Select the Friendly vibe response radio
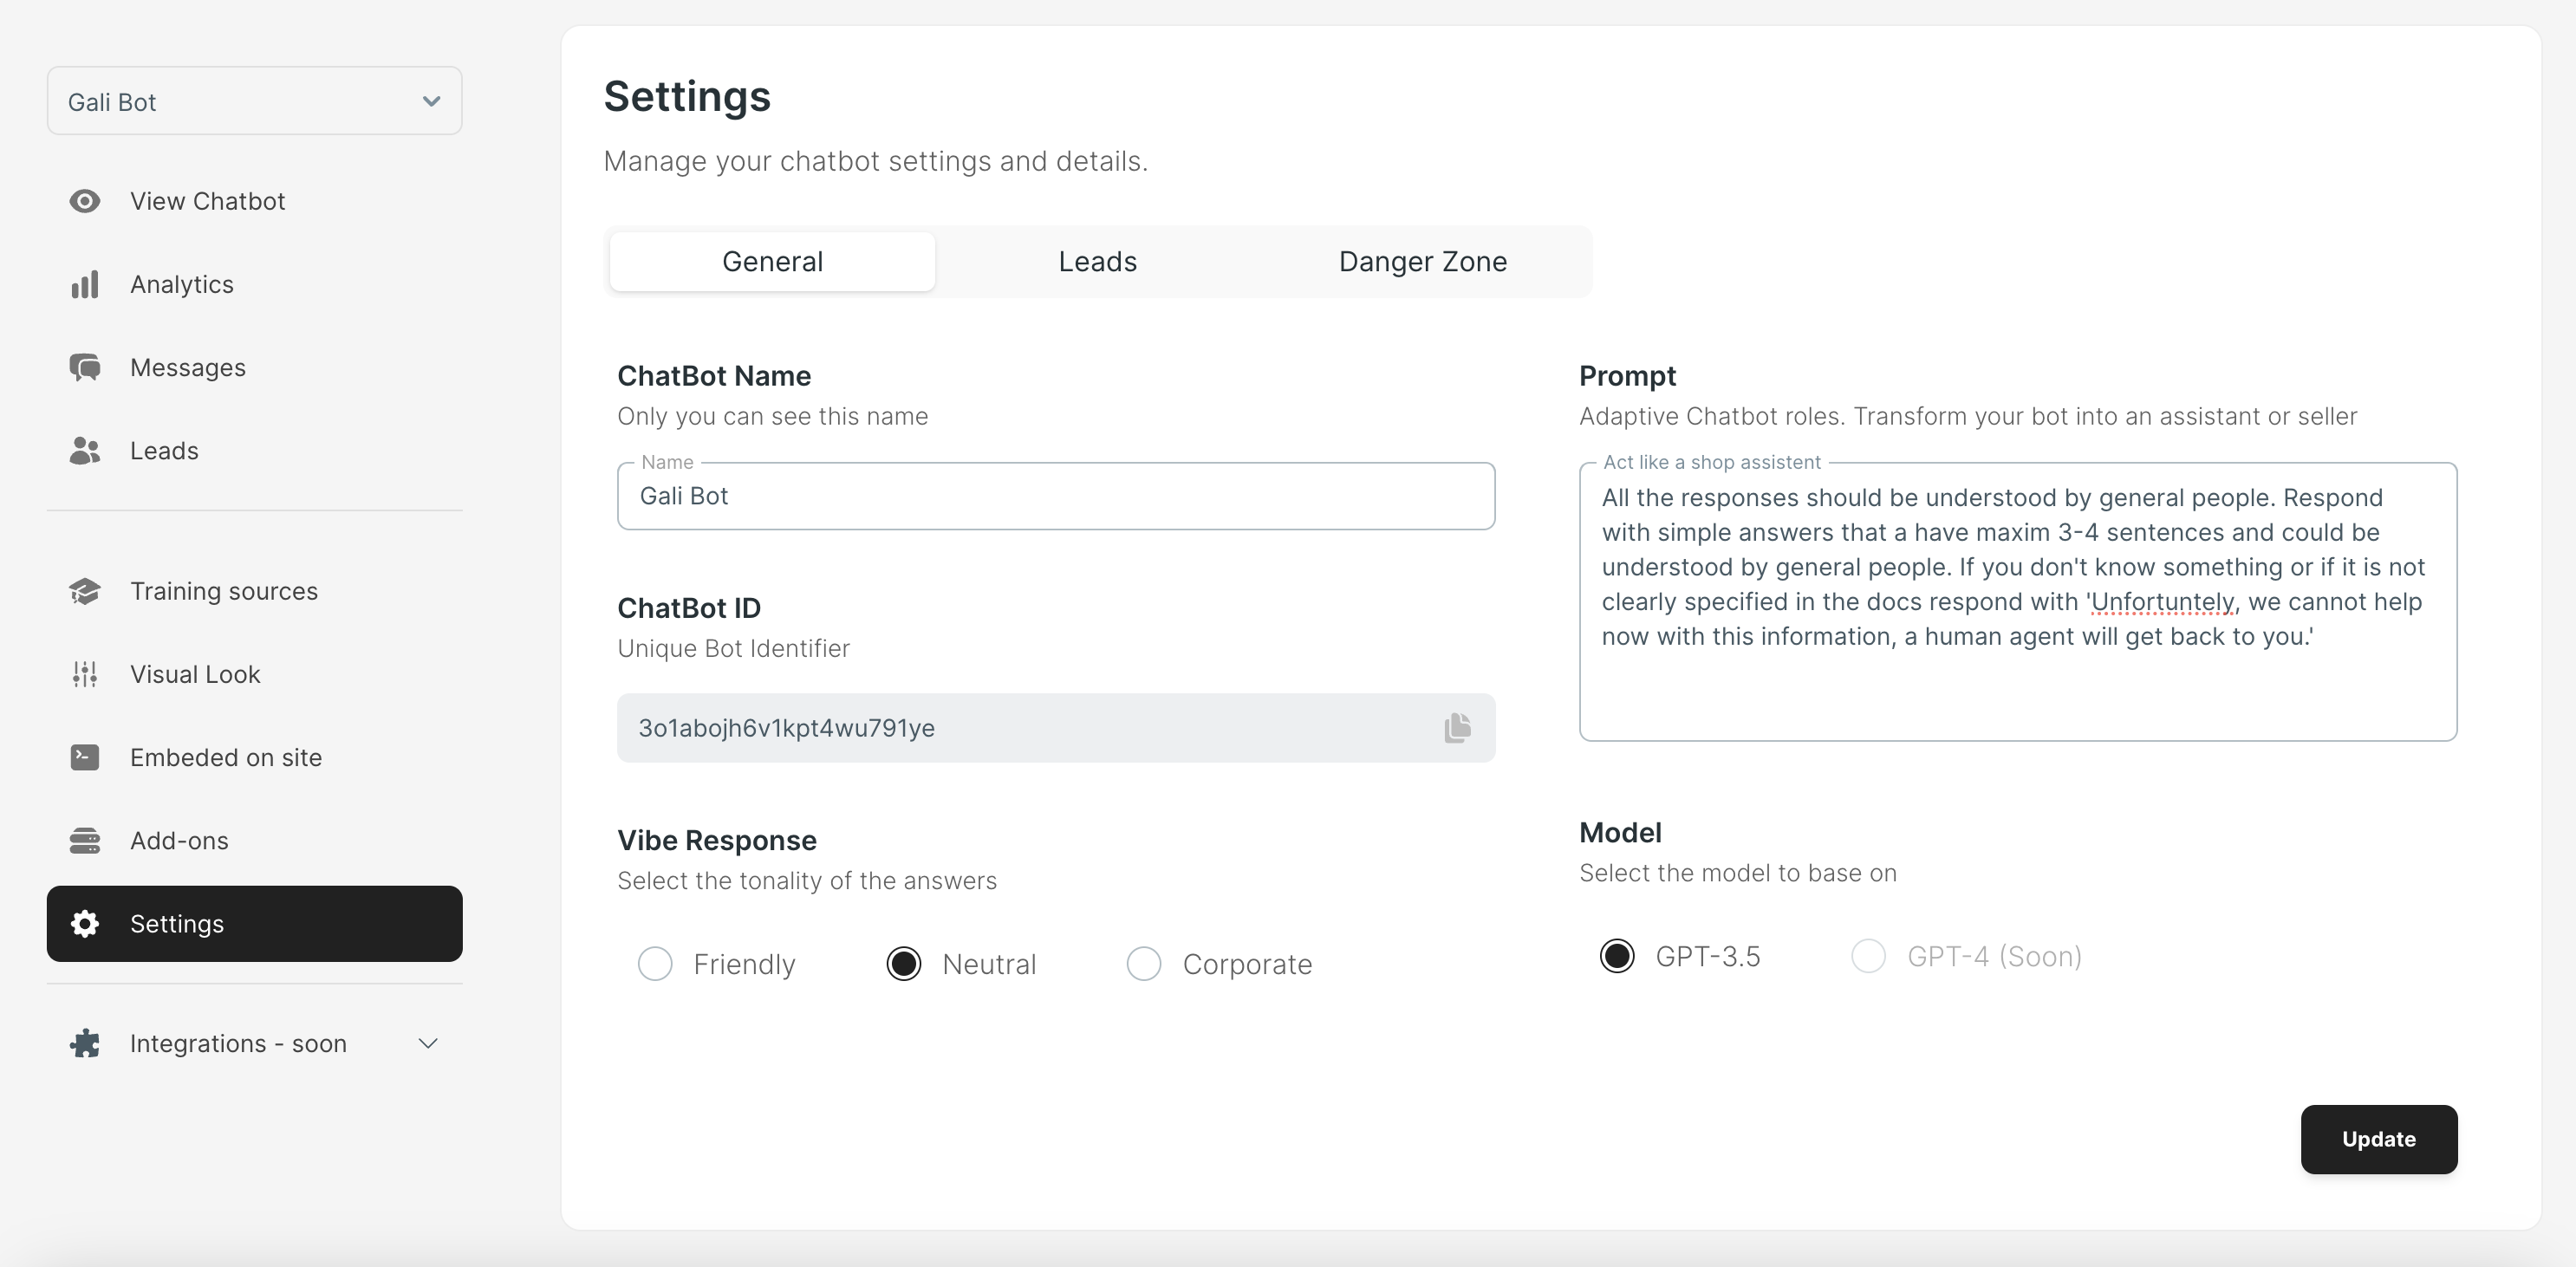 tap(654, 963)
